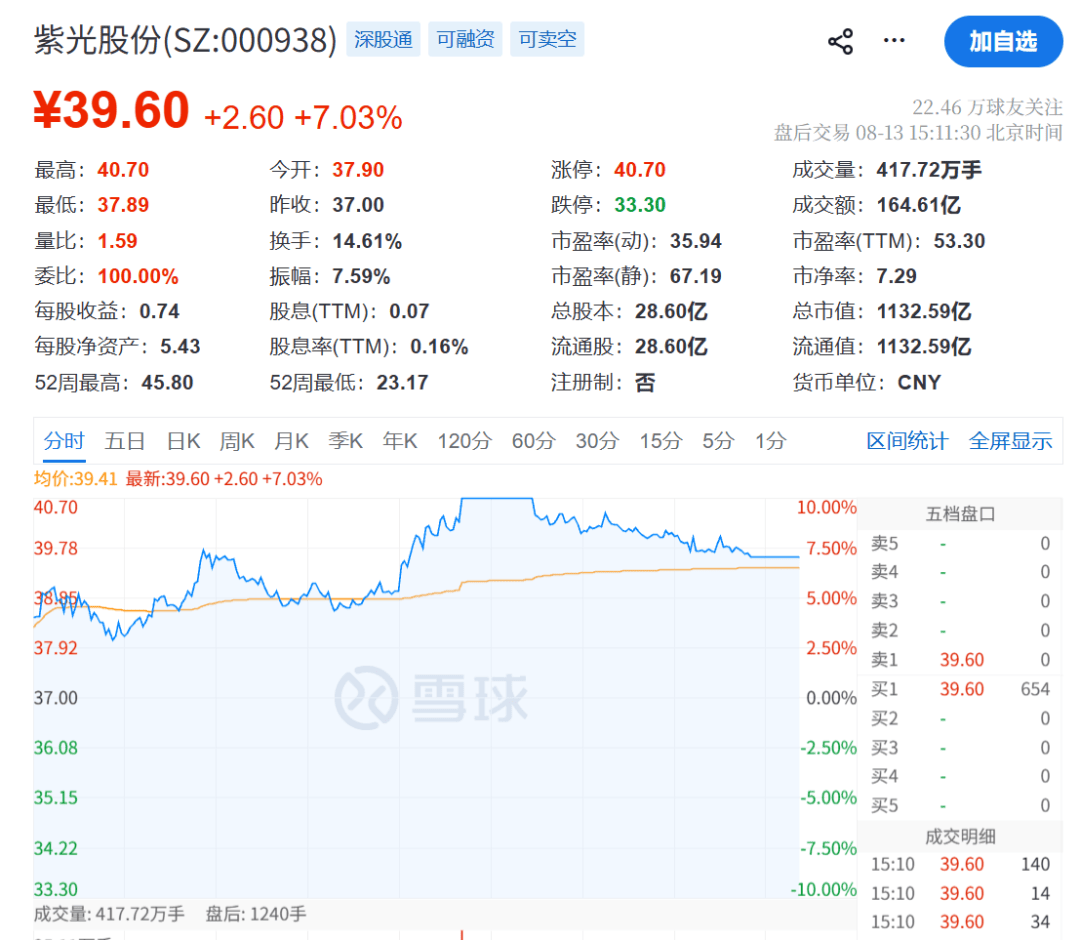The height and width of the screenshot is (940, 1080).
Task: Click the 跌停 value 33.30
Action: point(640,205)
